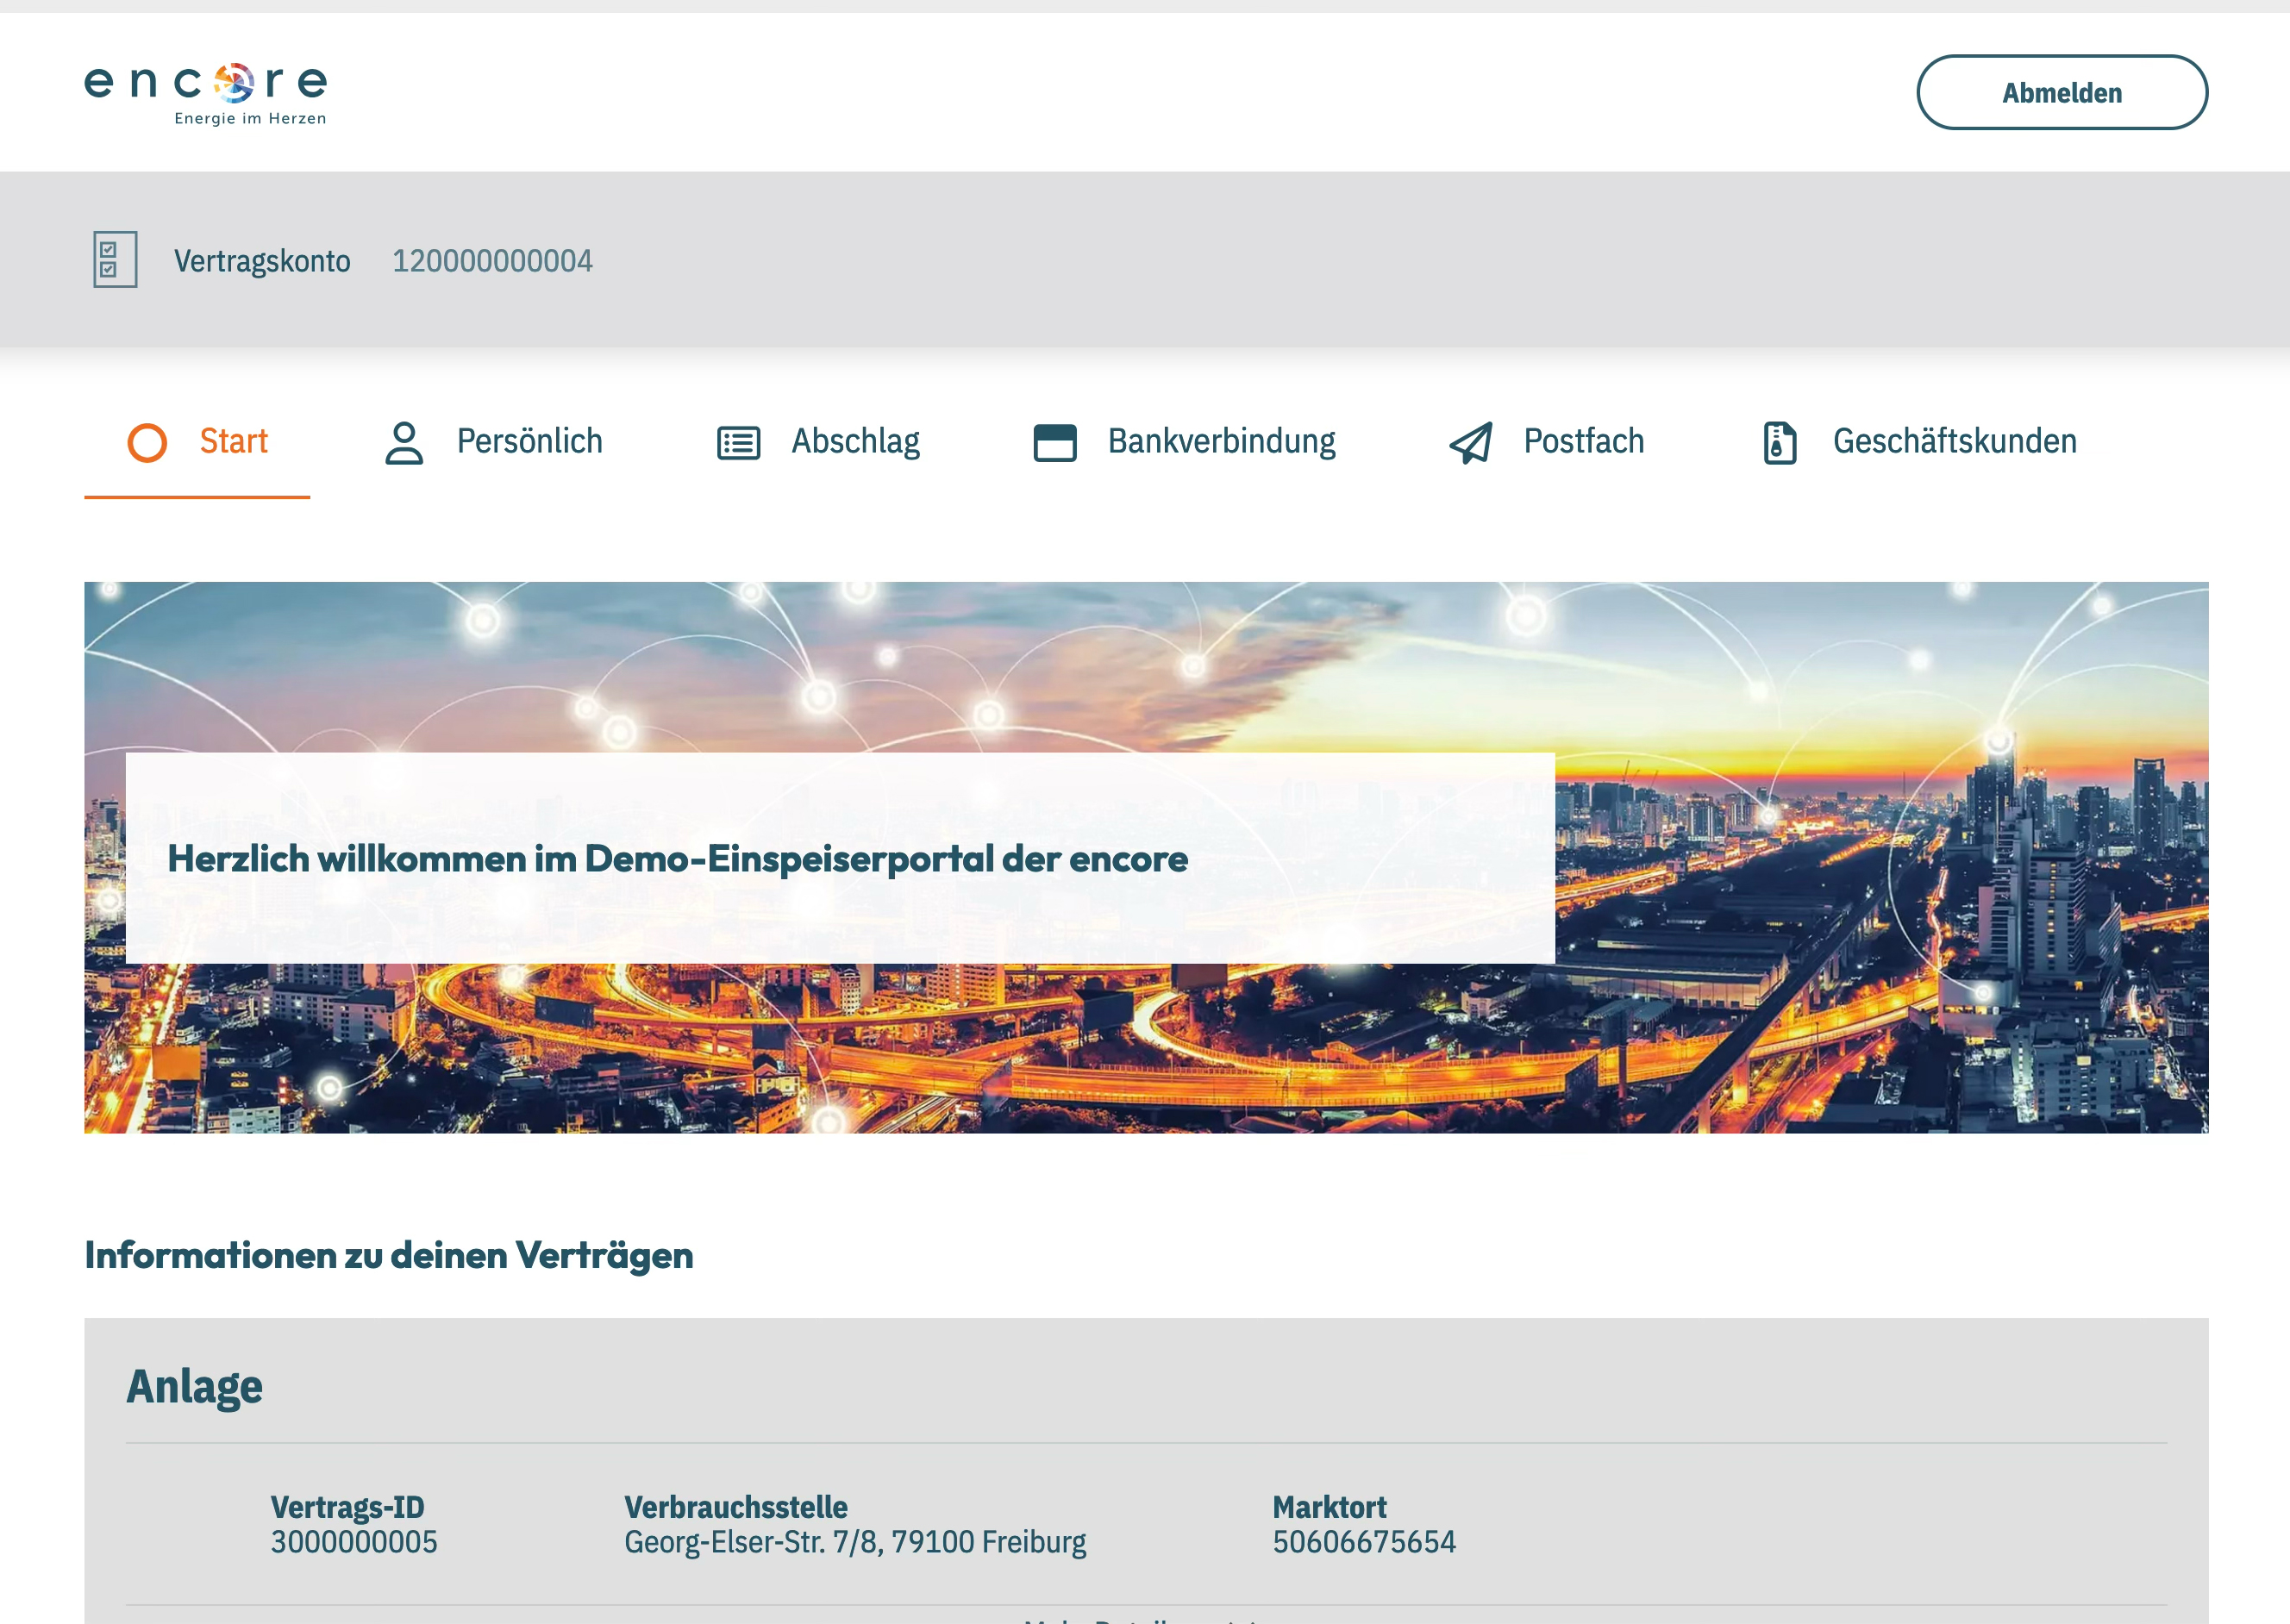Click the orange Start circle icon

click(x=148, y=440)
